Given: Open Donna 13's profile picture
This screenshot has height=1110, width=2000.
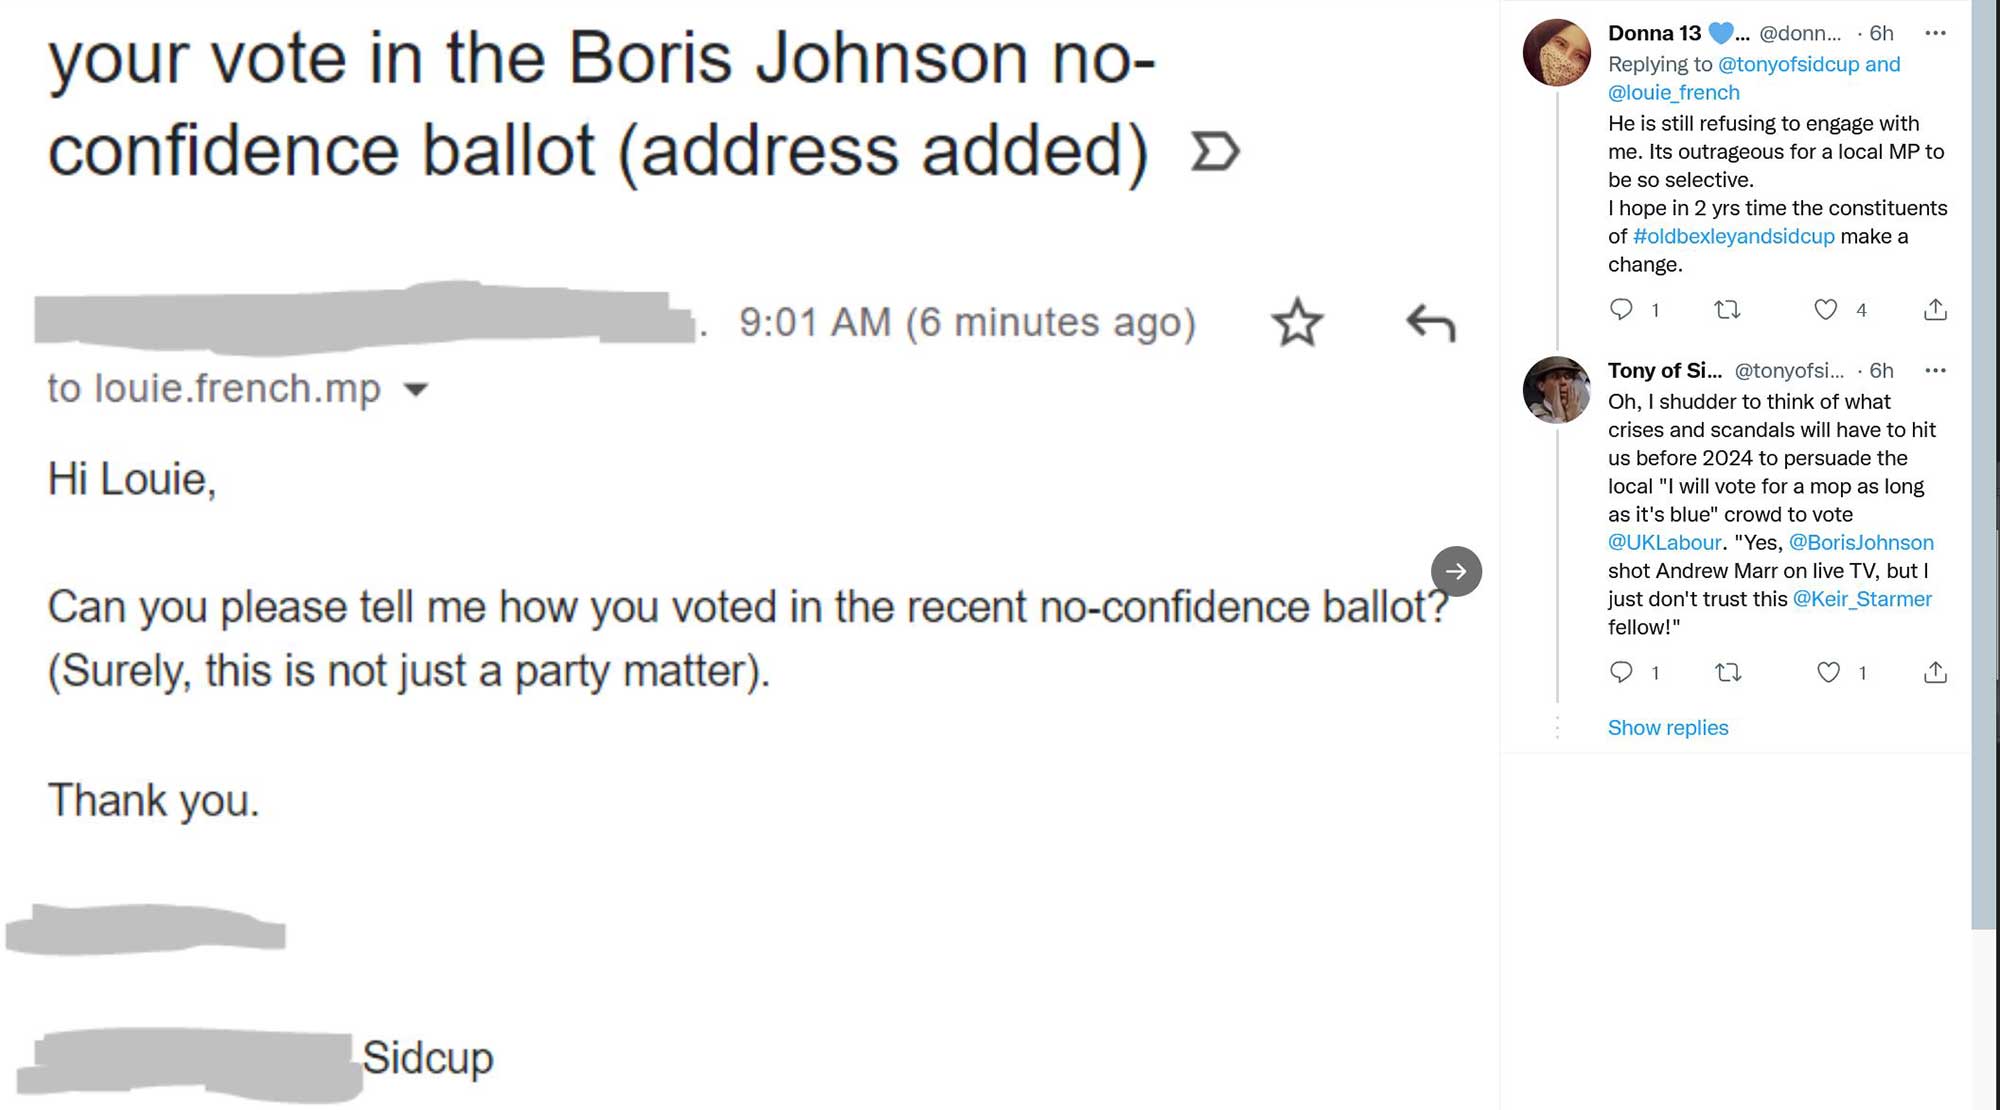Looking at the screenshot, I should (1556, 52).
